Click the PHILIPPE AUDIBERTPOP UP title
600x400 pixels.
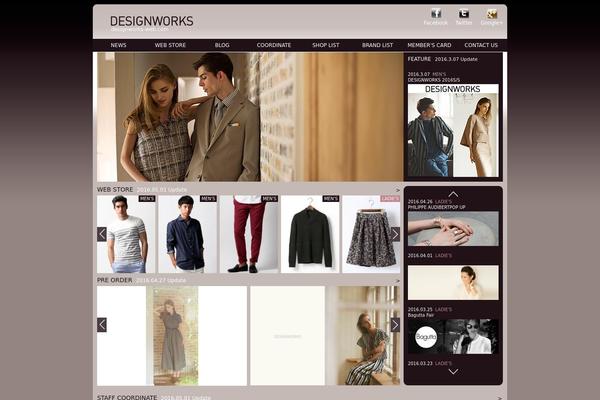pos(437,207)
